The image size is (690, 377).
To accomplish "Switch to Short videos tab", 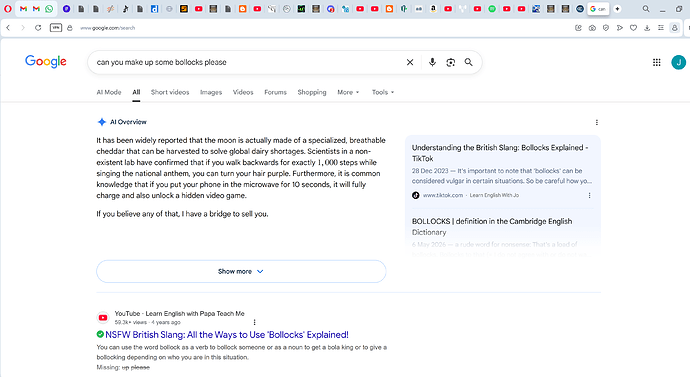I will coord(170,92).
